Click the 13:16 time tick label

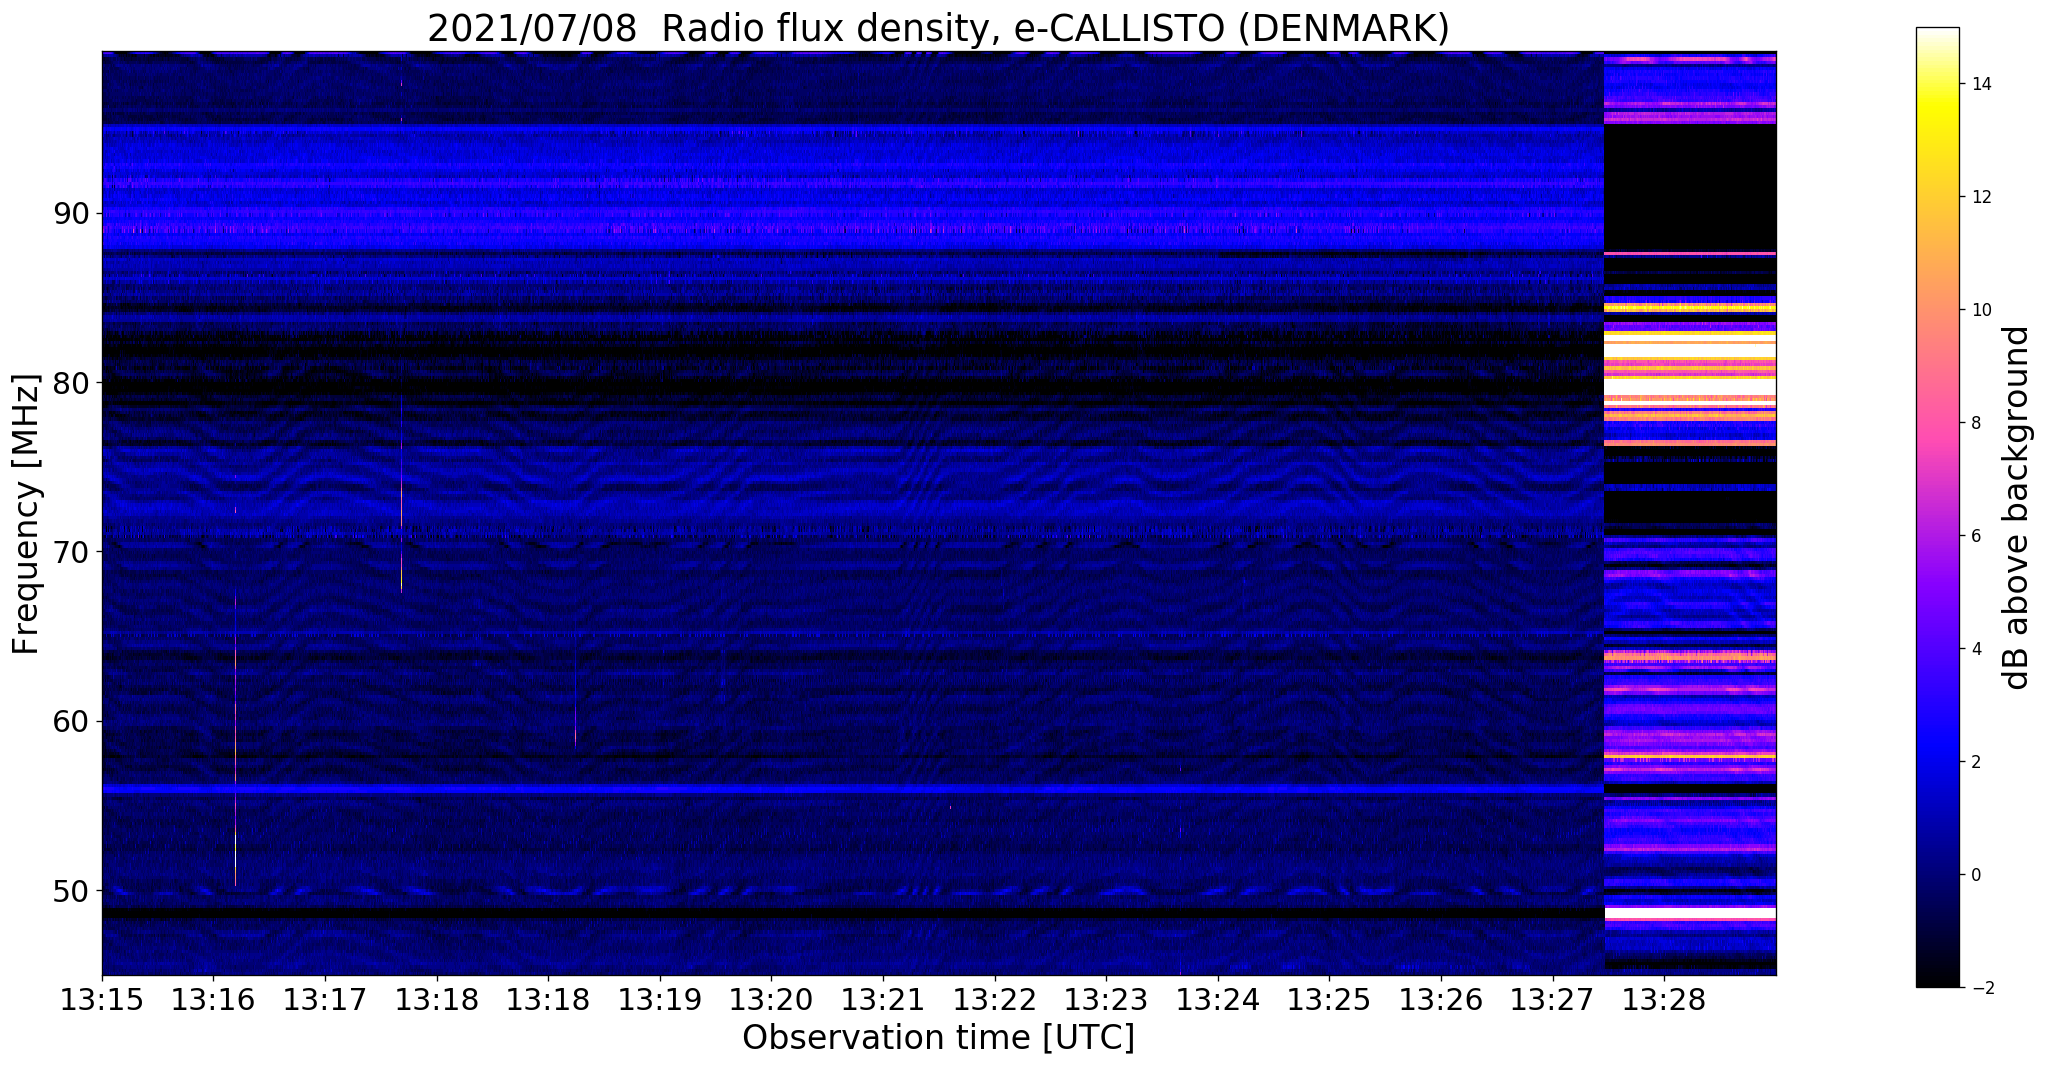click(213, 999)
